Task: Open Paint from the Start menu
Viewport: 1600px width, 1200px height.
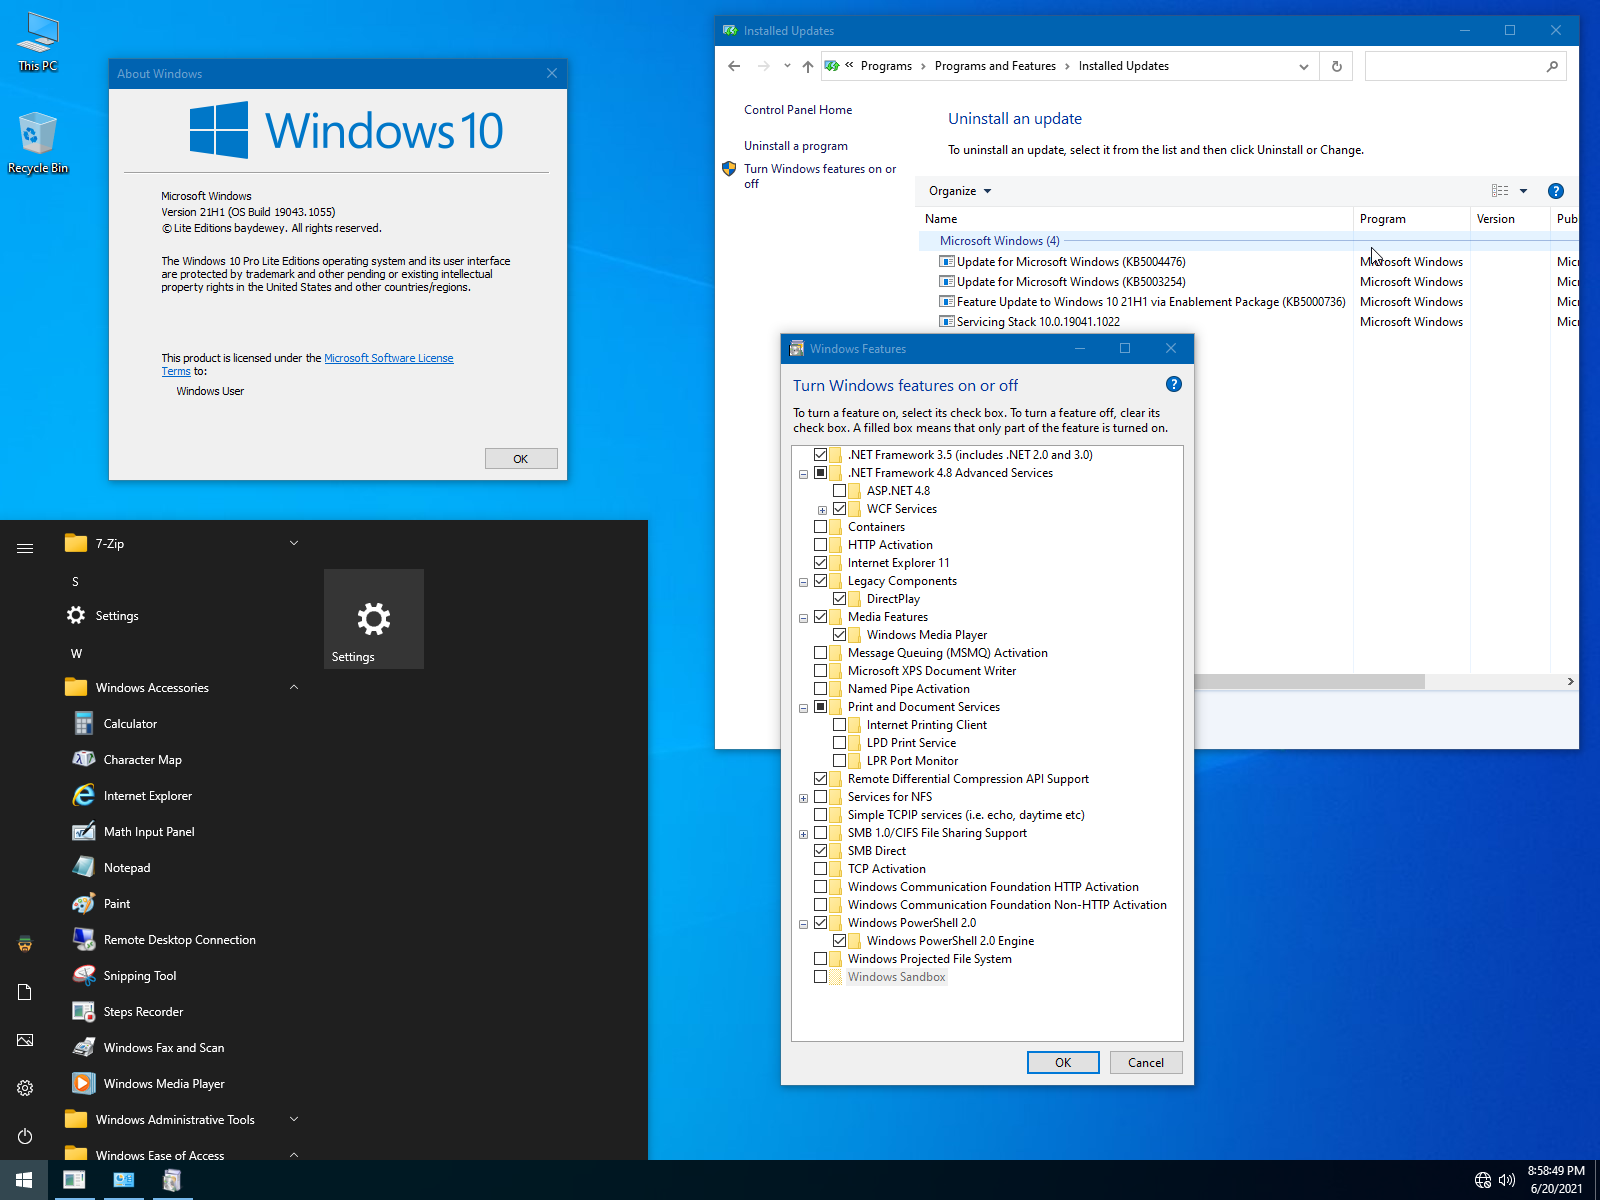Action: pos(116,903)
